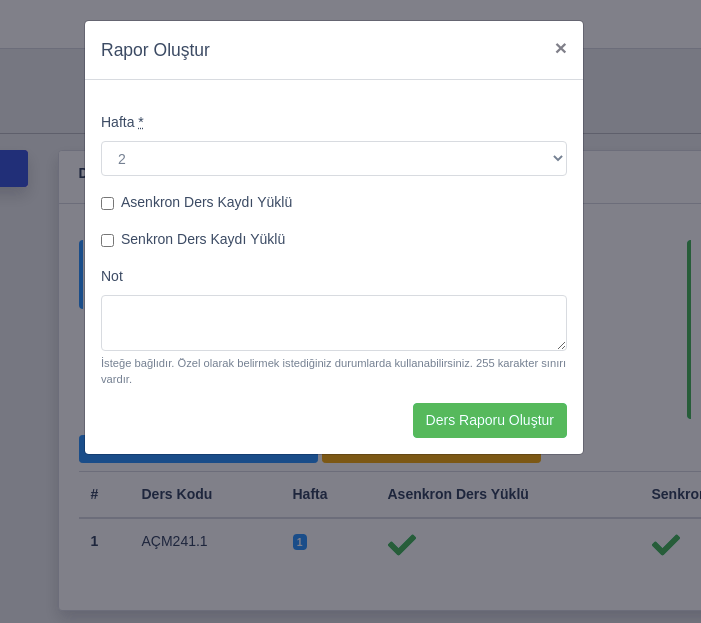Click the # column header
The width and height of the screenshot is (701, 623).
tap(94, 494)
